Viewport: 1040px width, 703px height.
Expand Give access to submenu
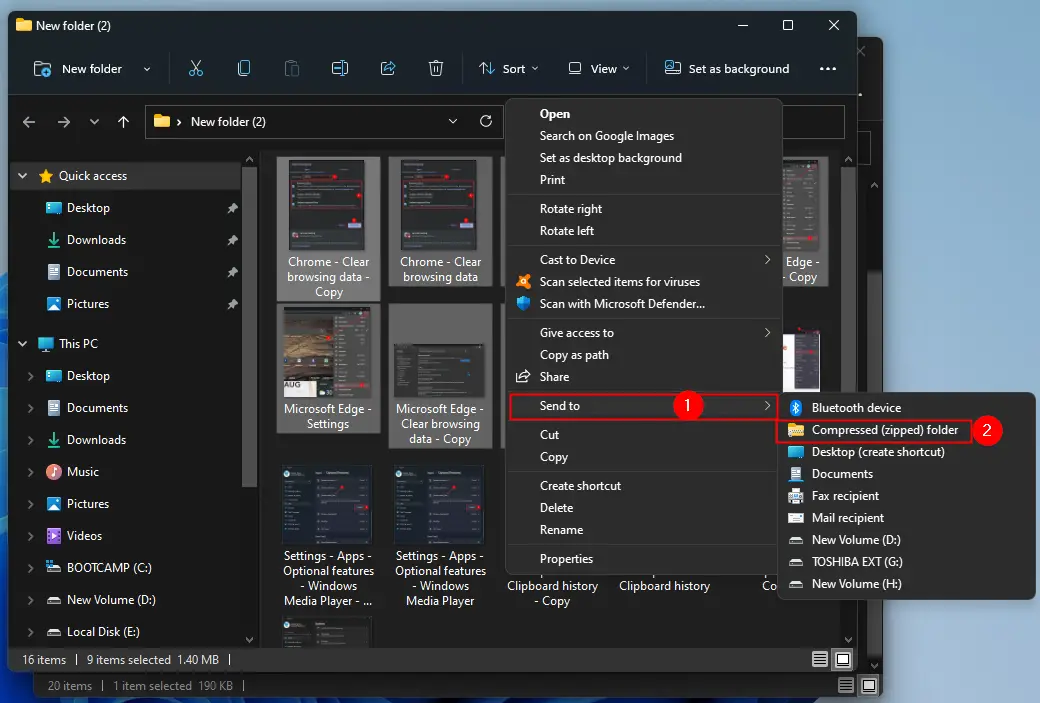(644, 333)
